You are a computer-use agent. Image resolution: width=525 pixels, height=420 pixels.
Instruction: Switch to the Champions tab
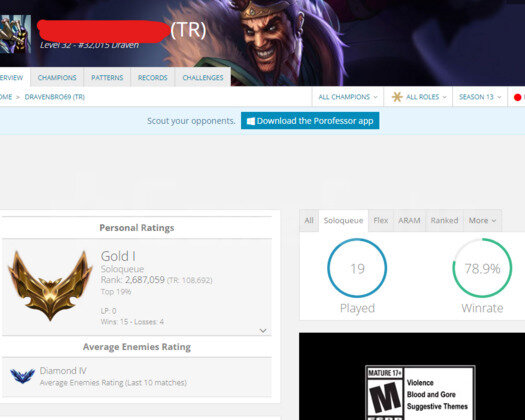click(x=57, y=77)
